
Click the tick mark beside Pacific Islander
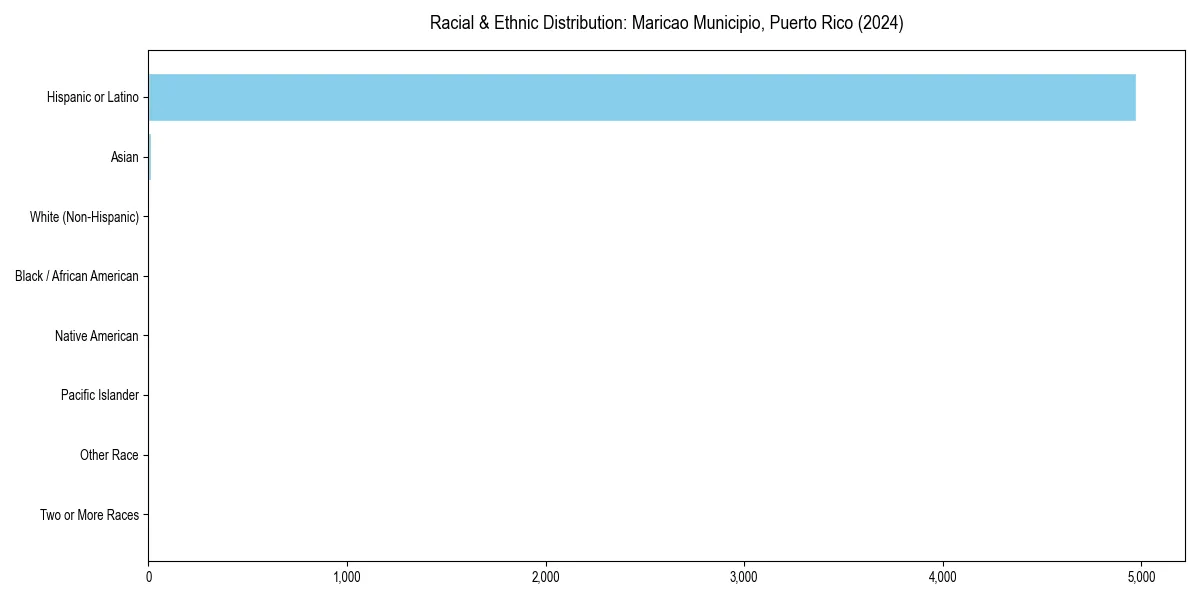point(144,396)
